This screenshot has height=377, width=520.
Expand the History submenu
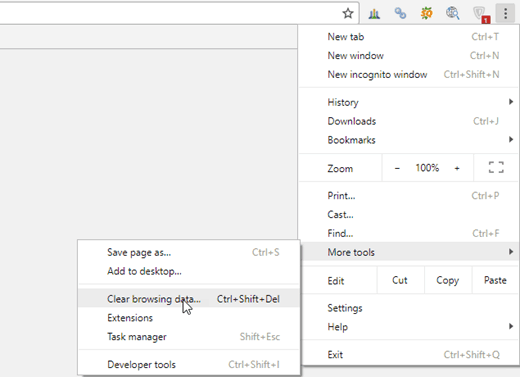pyautogui.click(x=409, y=102)
